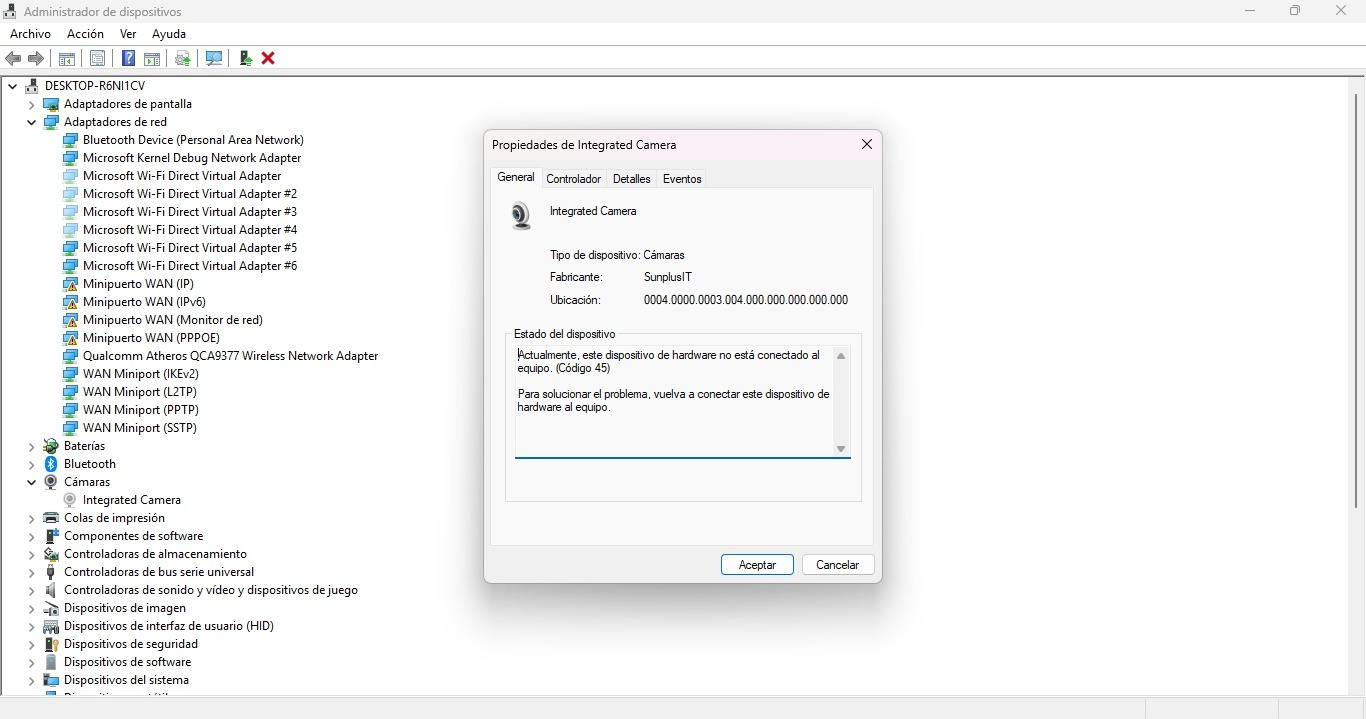Select Integrated Camera in the device tree
The height and width of the screenshot is (719, 1366).
coord(132,500)
